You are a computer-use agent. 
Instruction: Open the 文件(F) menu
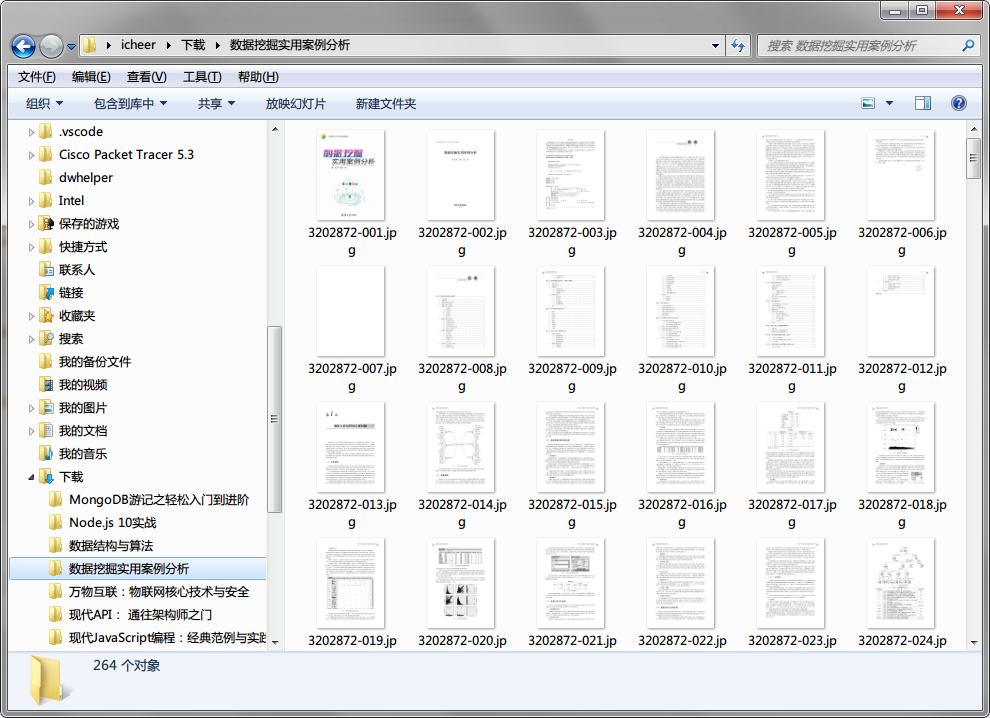click(x=37, y=77)
